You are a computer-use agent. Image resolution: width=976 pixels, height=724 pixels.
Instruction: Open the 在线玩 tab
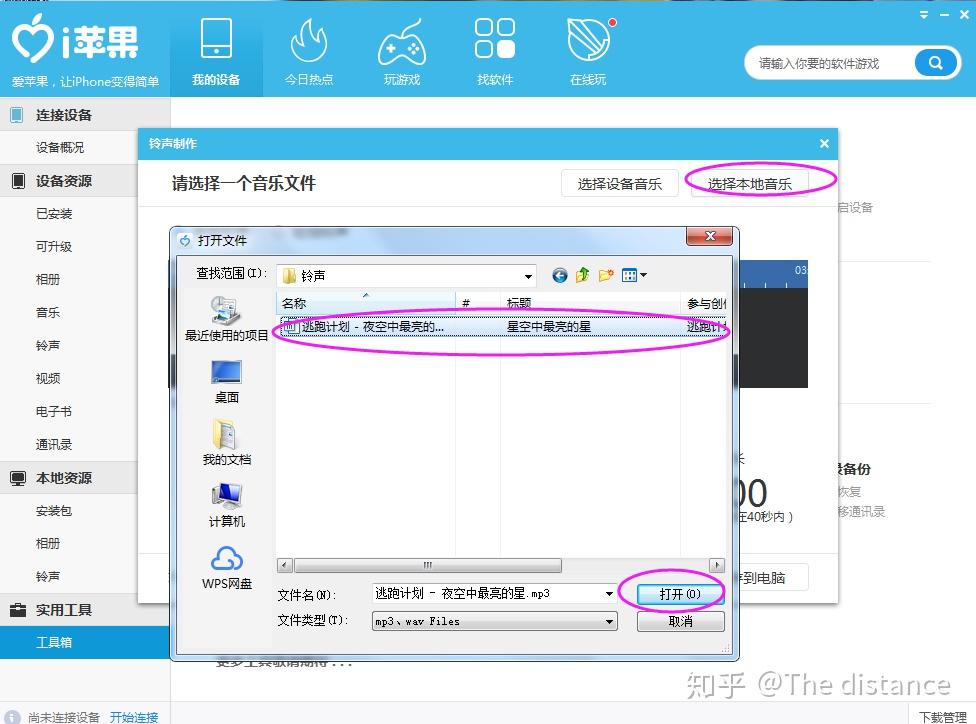(588, 51)
